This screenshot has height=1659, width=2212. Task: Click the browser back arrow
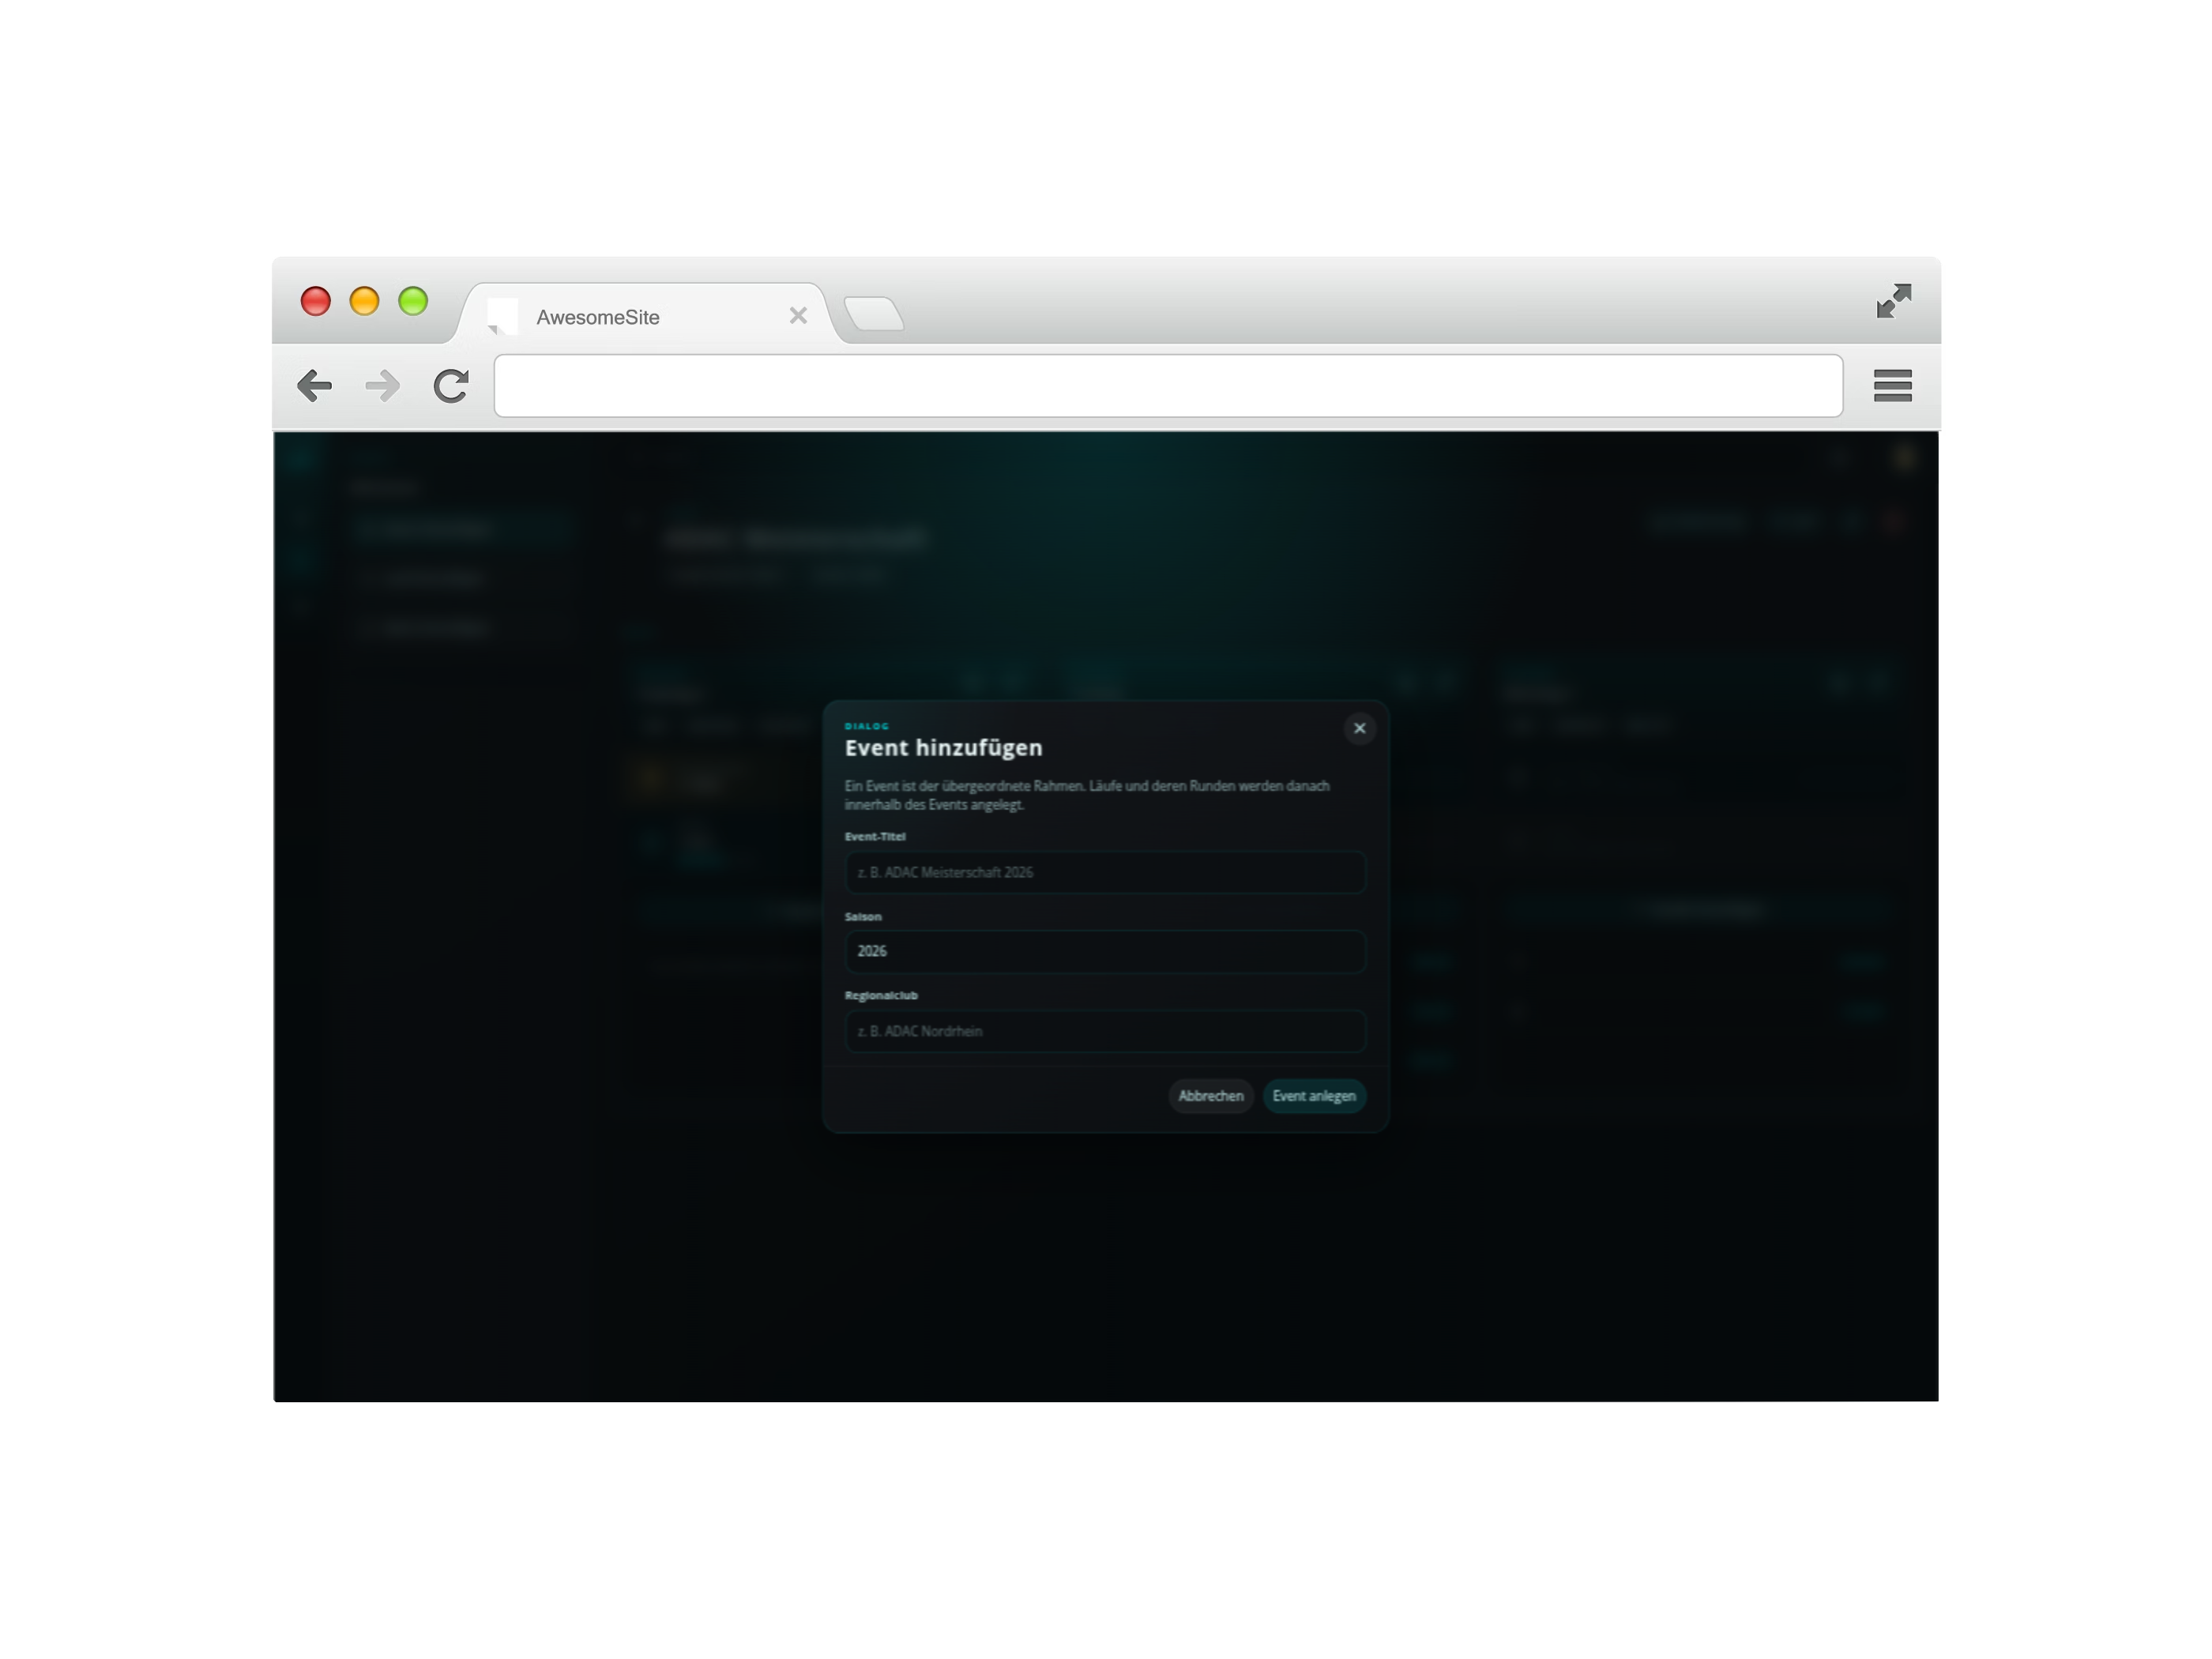[x=315, y=386]
